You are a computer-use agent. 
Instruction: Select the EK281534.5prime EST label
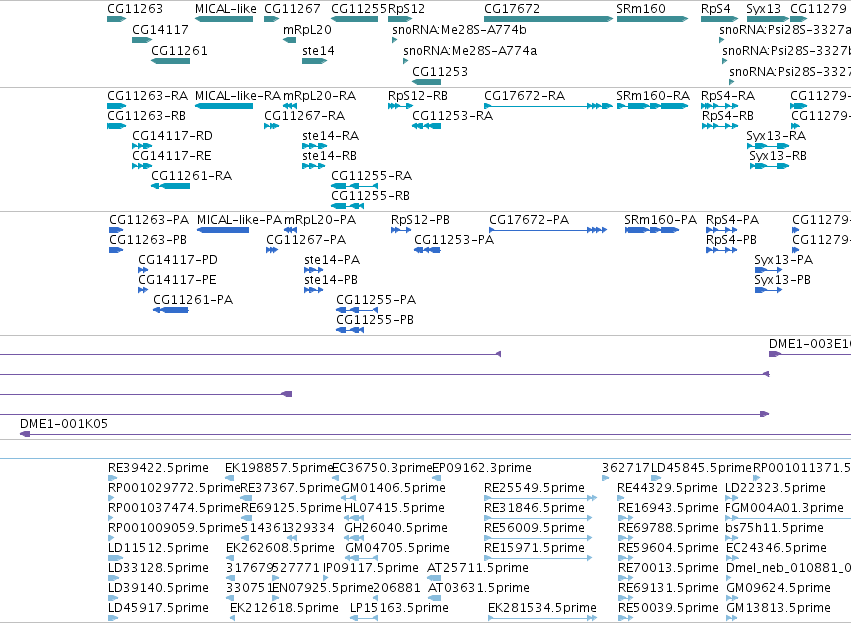pos(542,608)
